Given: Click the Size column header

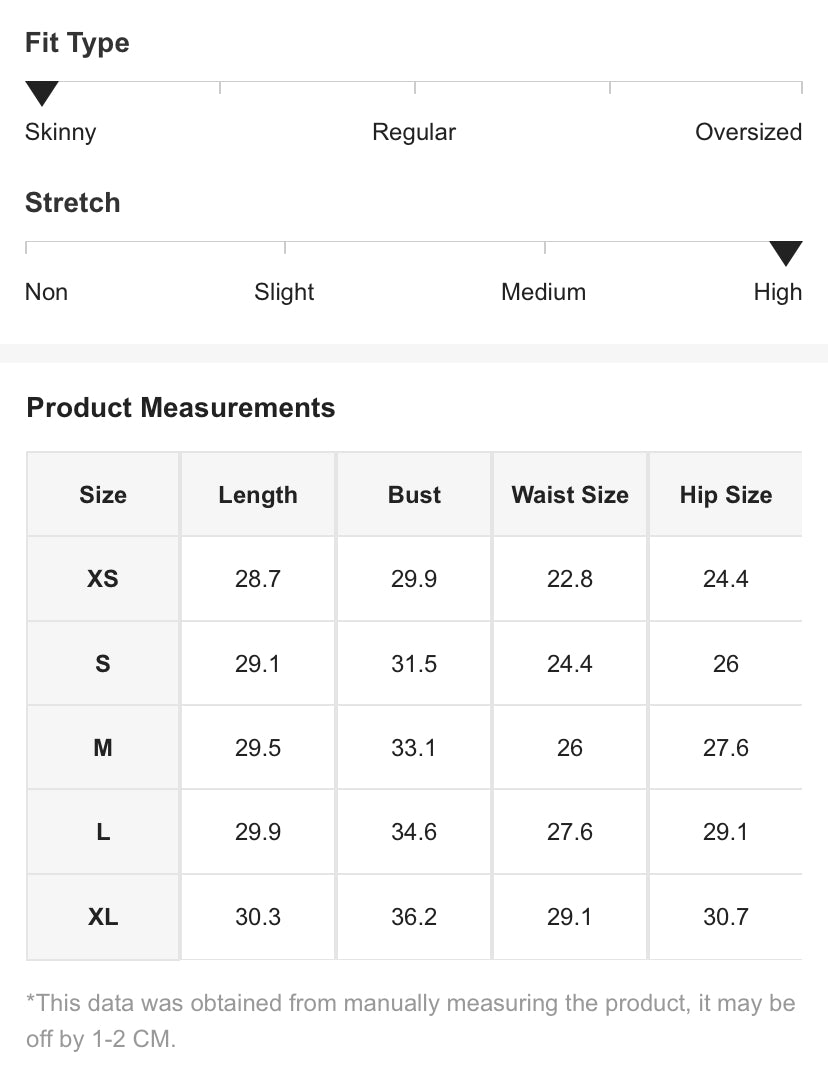Looking at the screenshot, I should tap(103, 495).
